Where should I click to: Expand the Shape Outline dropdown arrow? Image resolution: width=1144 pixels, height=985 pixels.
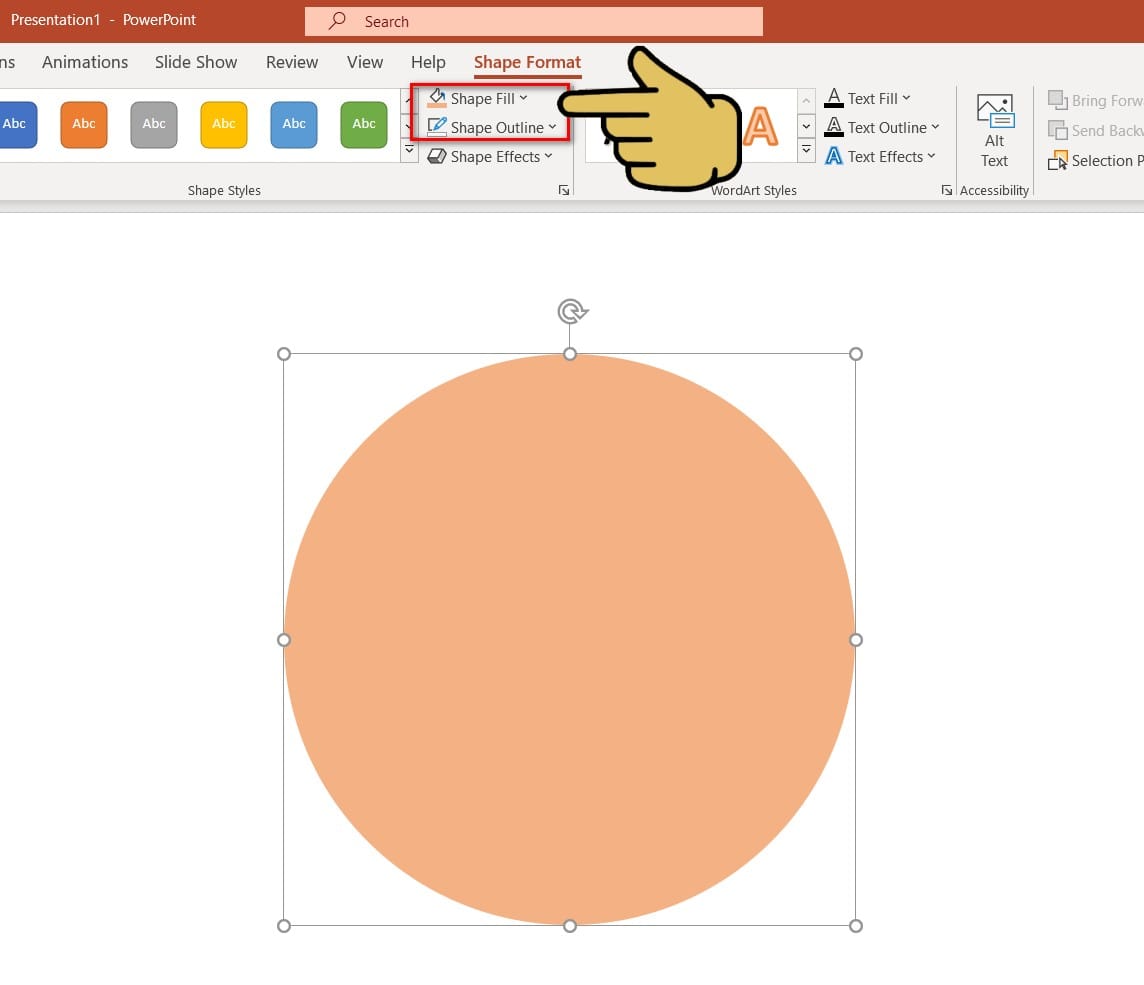[552, 127]
